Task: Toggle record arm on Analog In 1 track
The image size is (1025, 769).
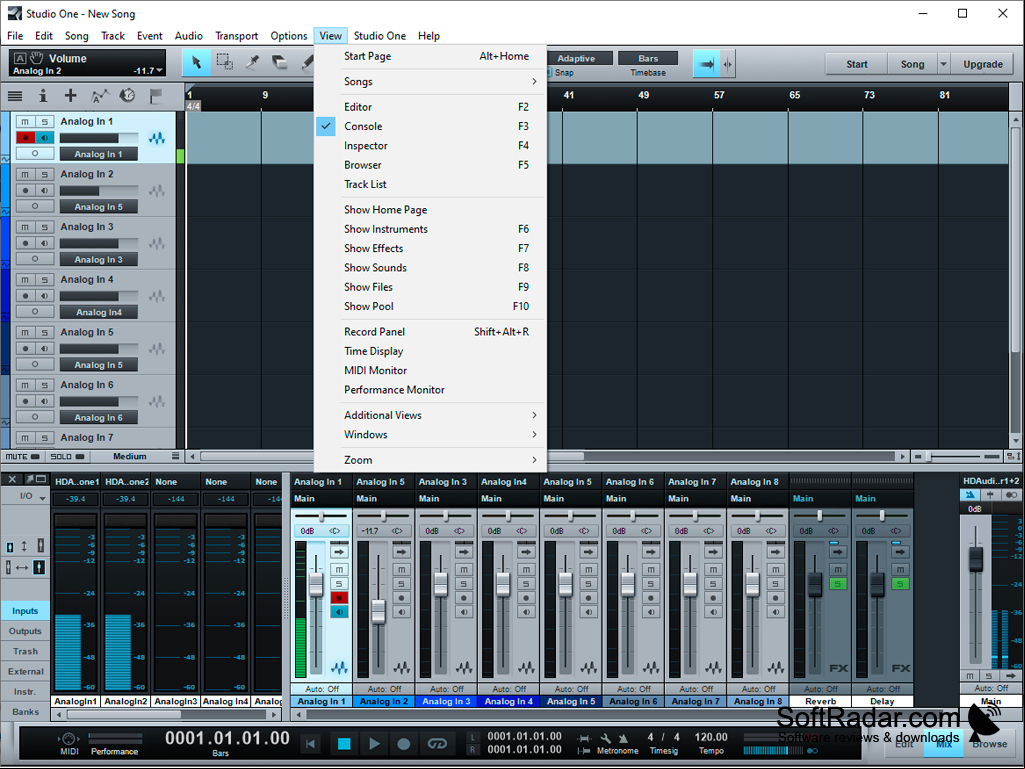Action: 25,137
